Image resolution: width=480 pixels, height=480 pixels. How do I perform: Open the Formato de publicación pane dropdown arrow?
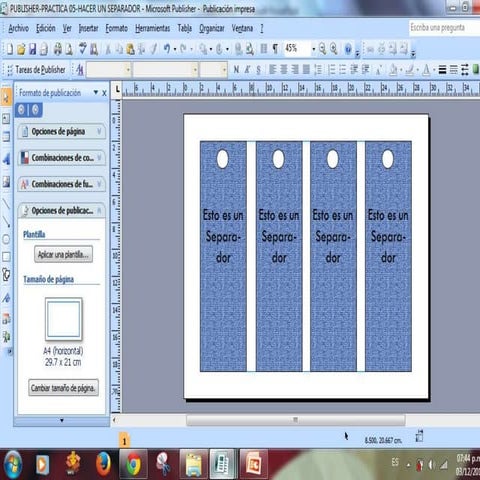(96, 92)
